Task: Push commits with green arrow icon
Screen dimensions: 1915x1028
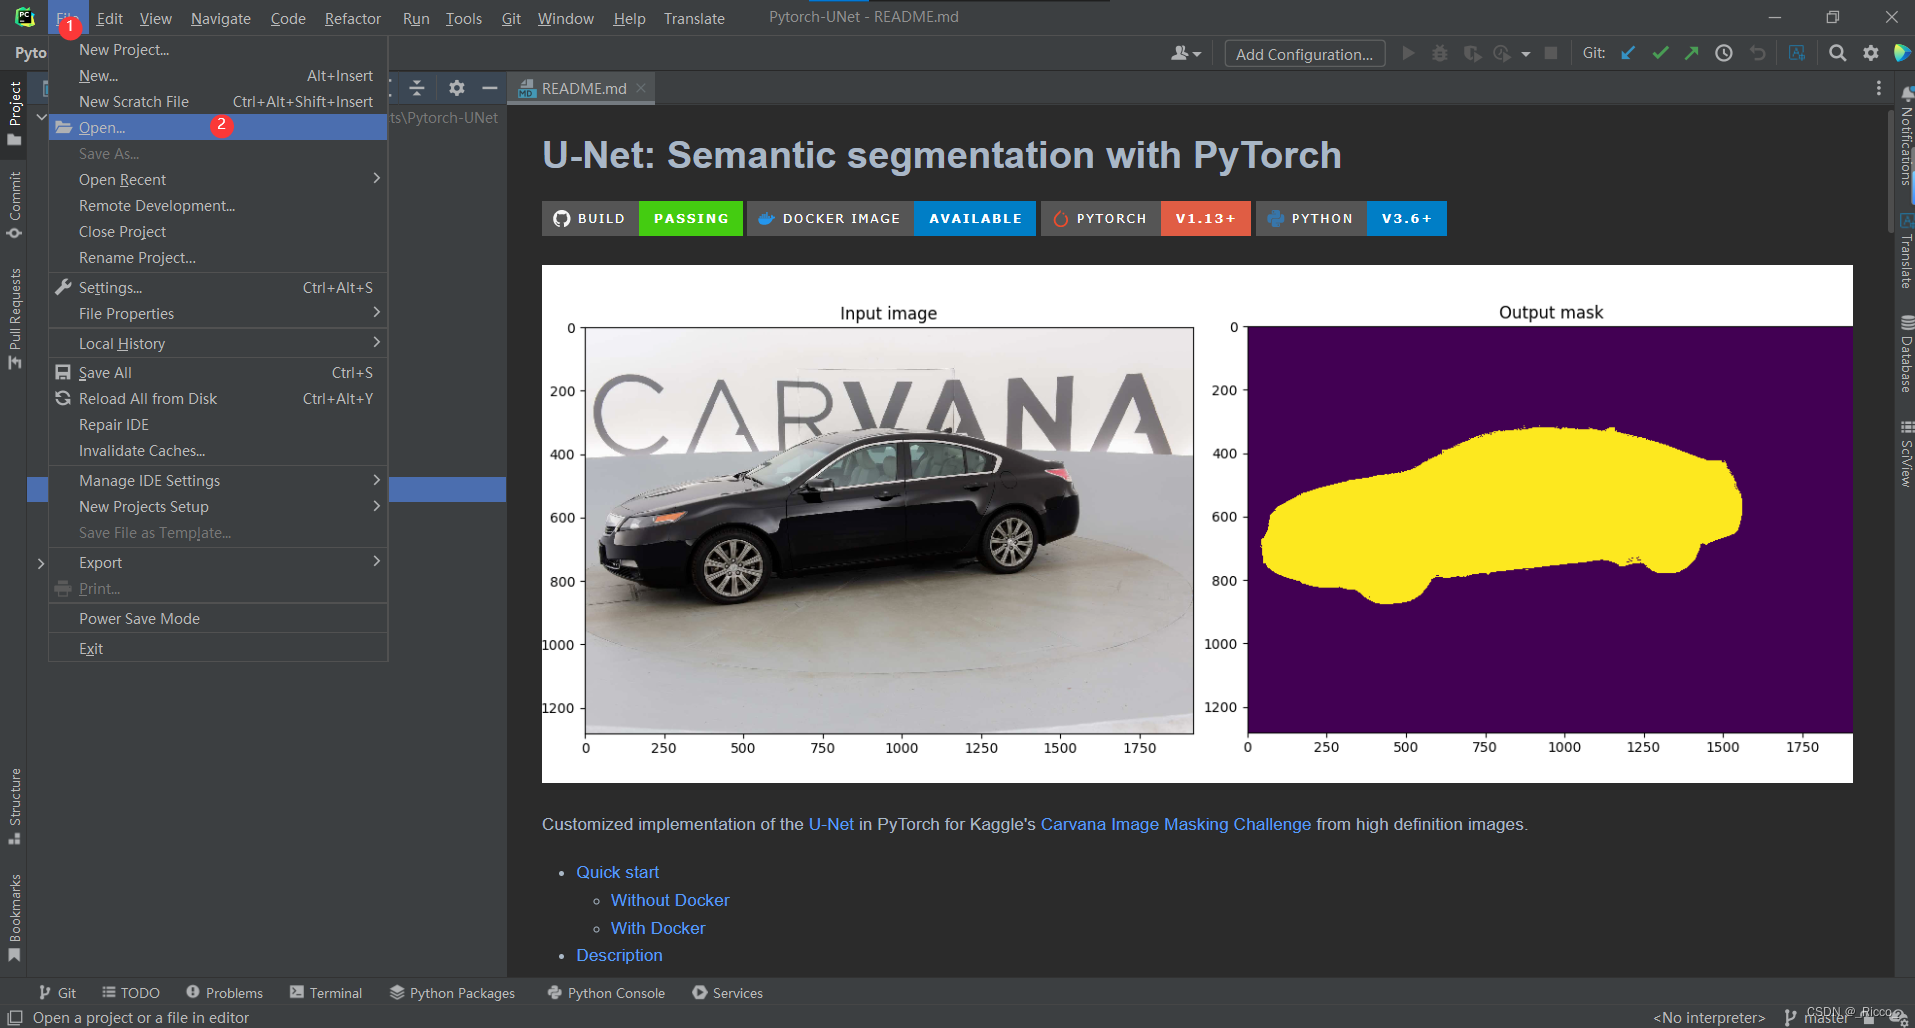Action: point(1692,53)
